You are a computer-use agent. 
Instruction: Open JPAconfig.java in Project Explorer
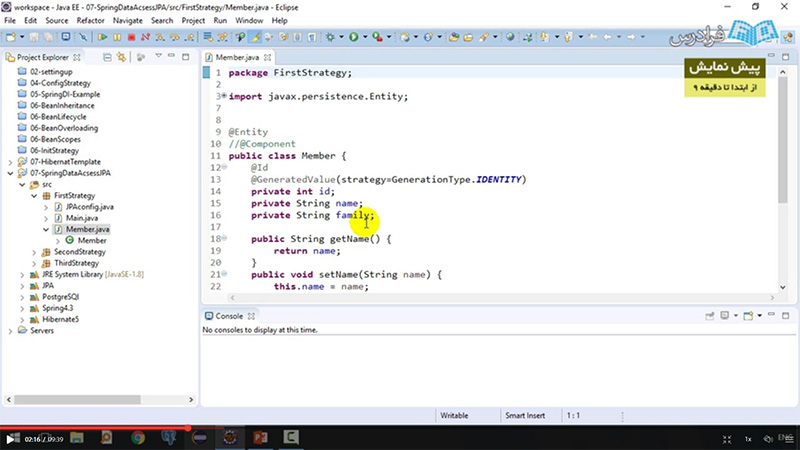point(89,207)
